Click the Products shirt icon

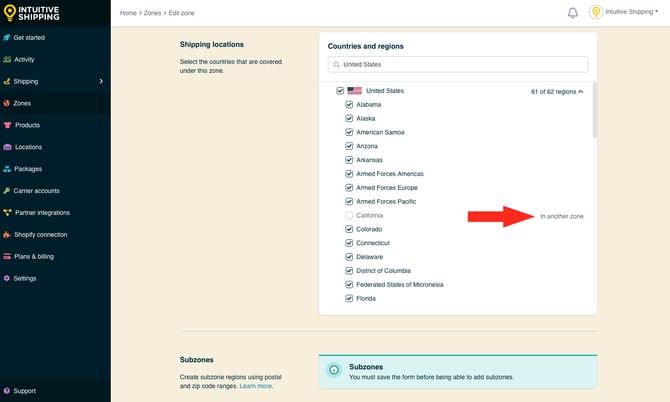7,125
